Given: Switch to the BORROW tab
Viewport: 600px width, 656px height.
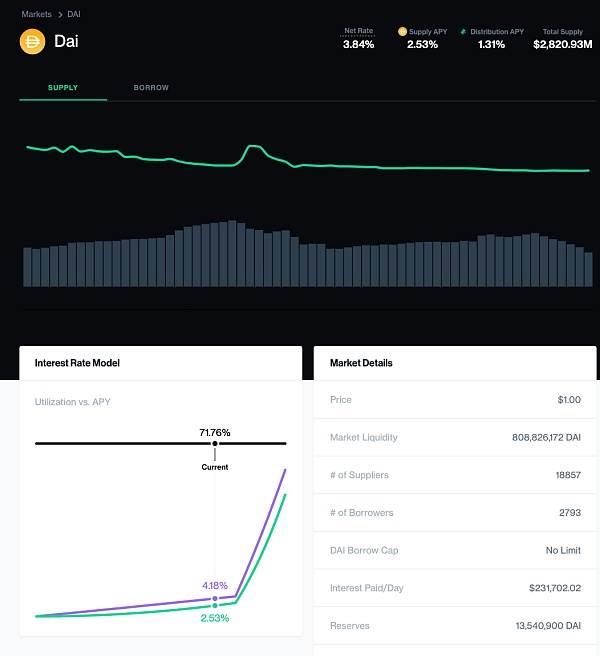Looking at the screenshot, I should (151, 87).
